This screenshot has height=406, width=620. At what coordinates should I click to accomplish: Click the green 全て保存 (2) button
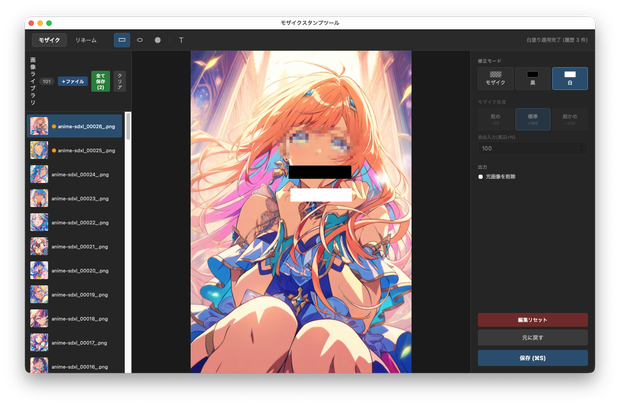pos(100,81)
